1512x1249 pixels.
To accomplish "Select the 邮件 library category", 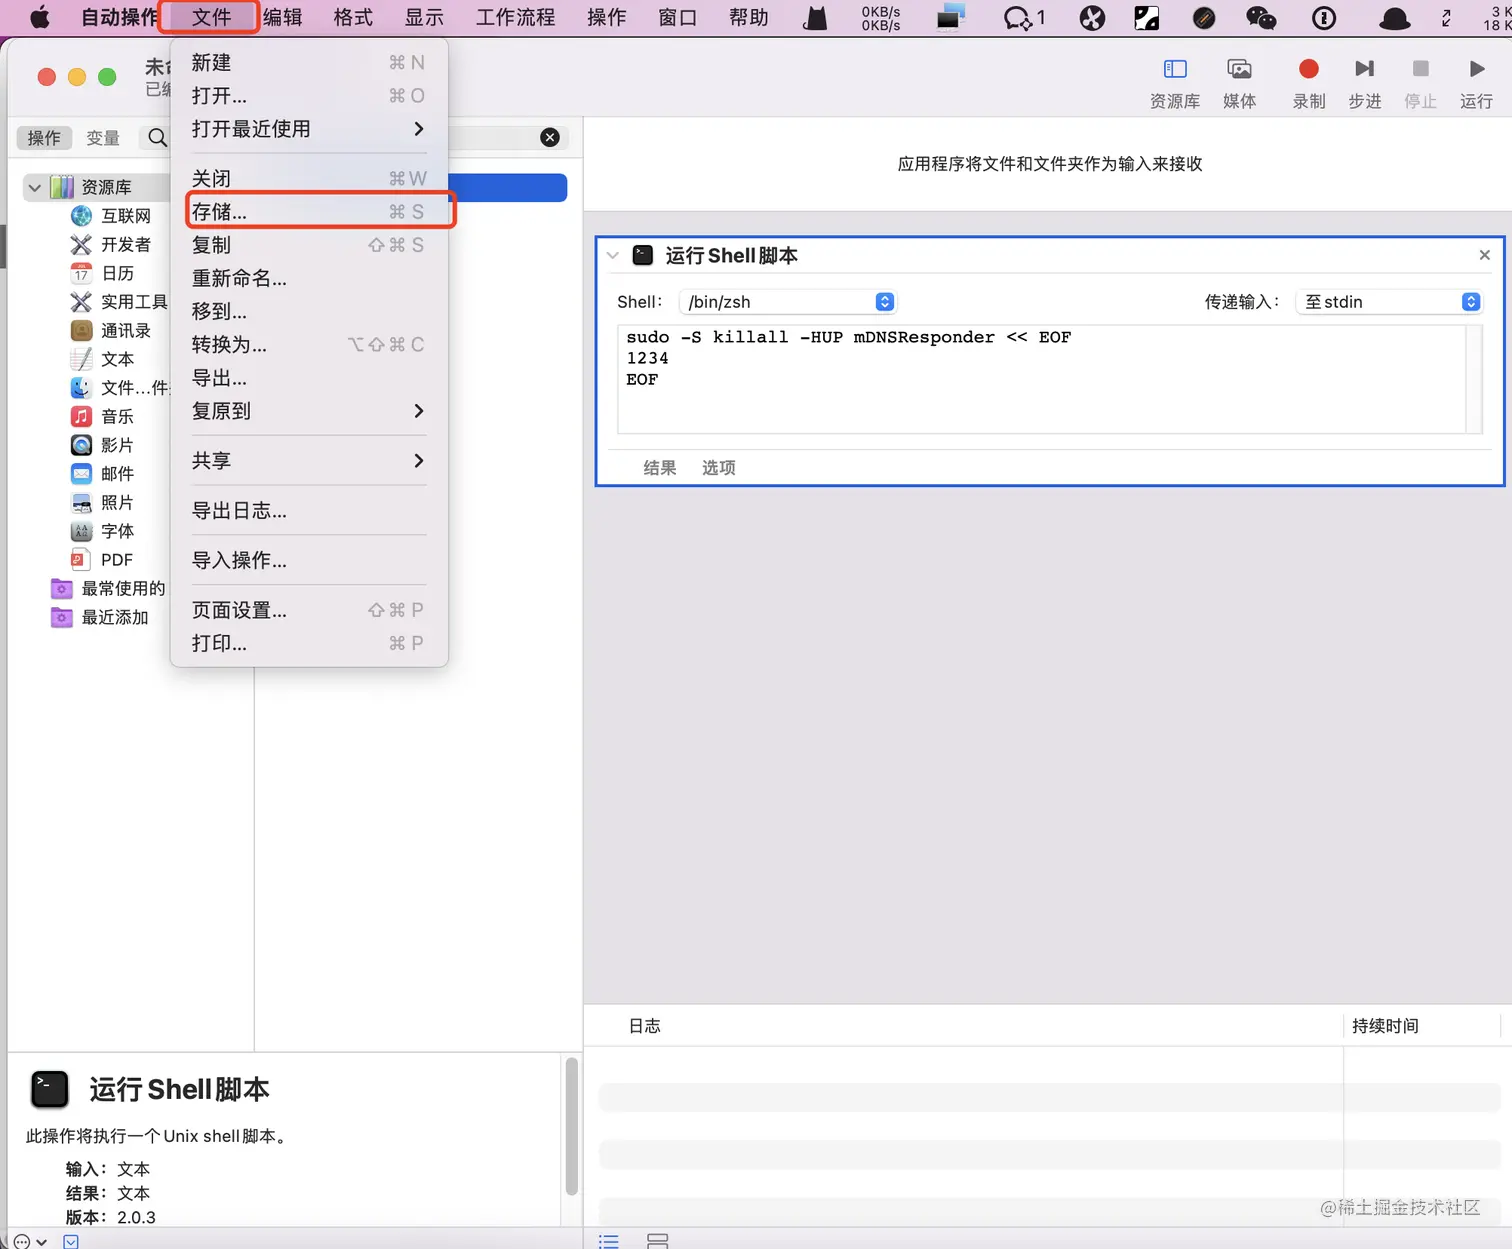I will (102, 474).
